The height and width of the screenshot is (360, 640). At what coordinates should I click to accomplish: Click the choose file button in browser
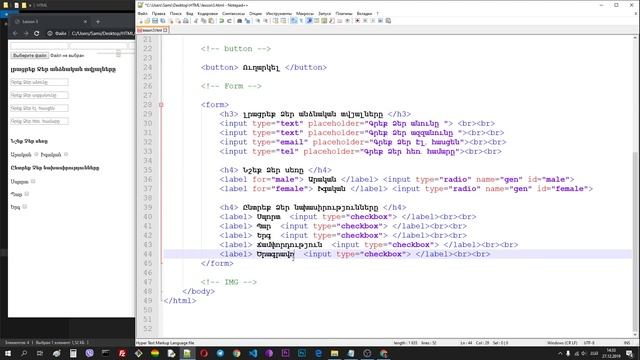(x=29, y=55)
